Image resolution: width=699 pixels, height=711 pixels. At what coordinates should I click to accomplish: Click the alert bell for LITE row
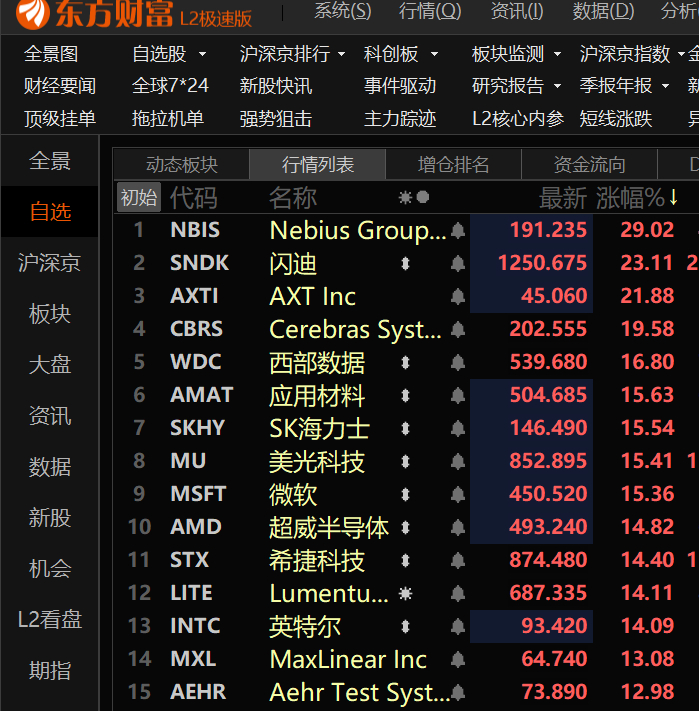458,593
